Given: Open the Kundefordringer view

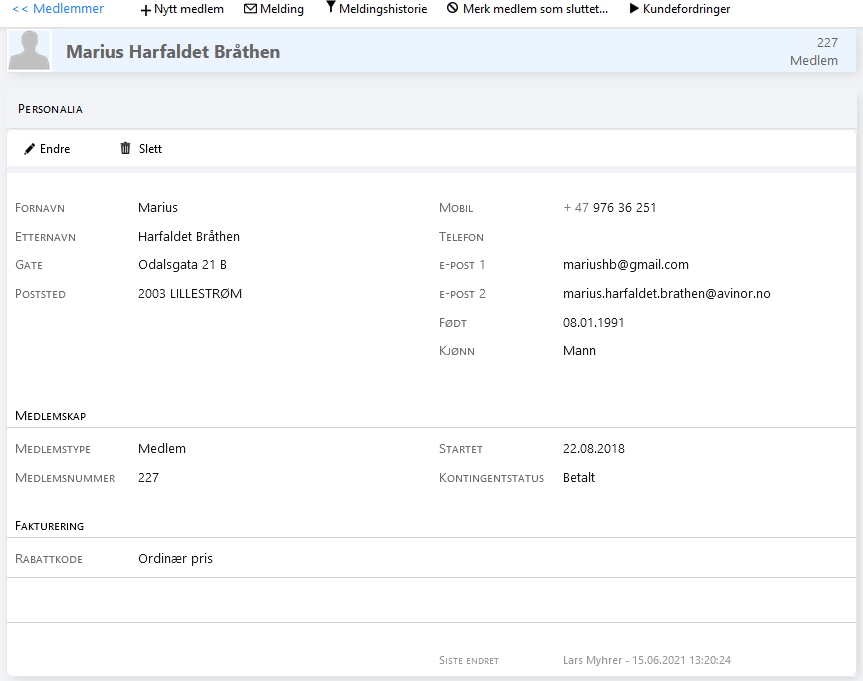Looking at the screenshot, I should point(686,9).
